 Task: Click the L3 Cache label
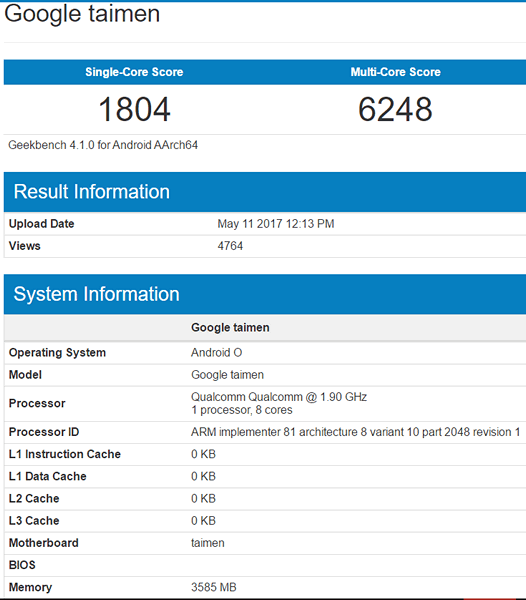pos(34,521)
